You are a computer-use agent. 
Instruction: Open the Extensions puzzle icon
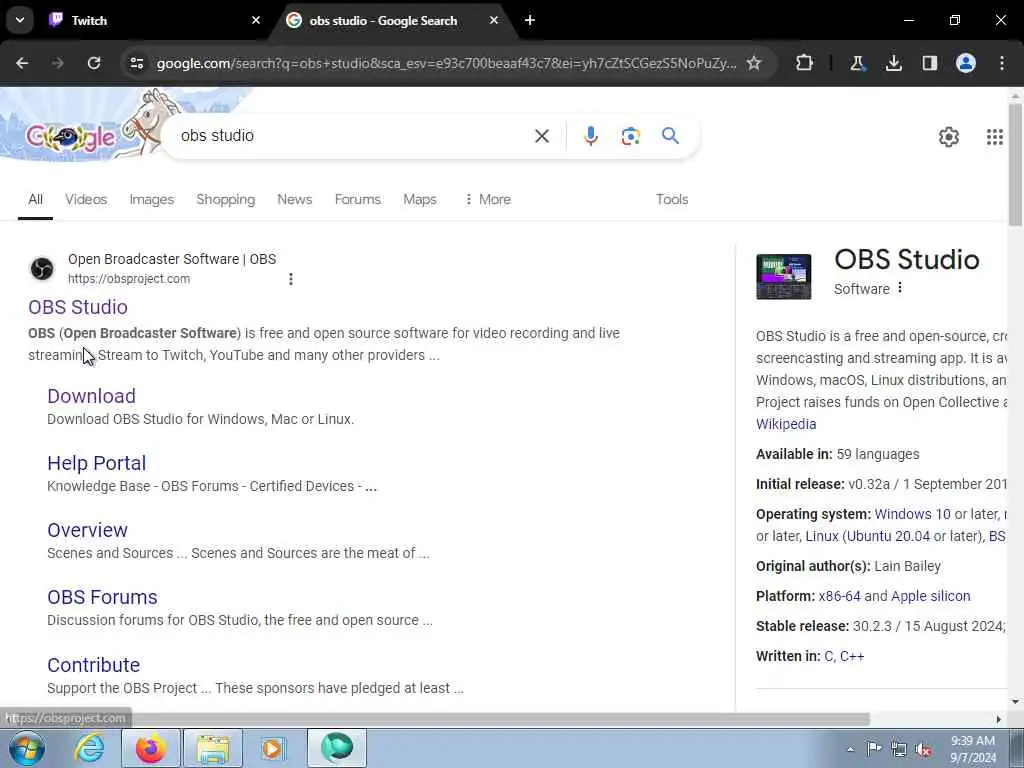[805, 63]
